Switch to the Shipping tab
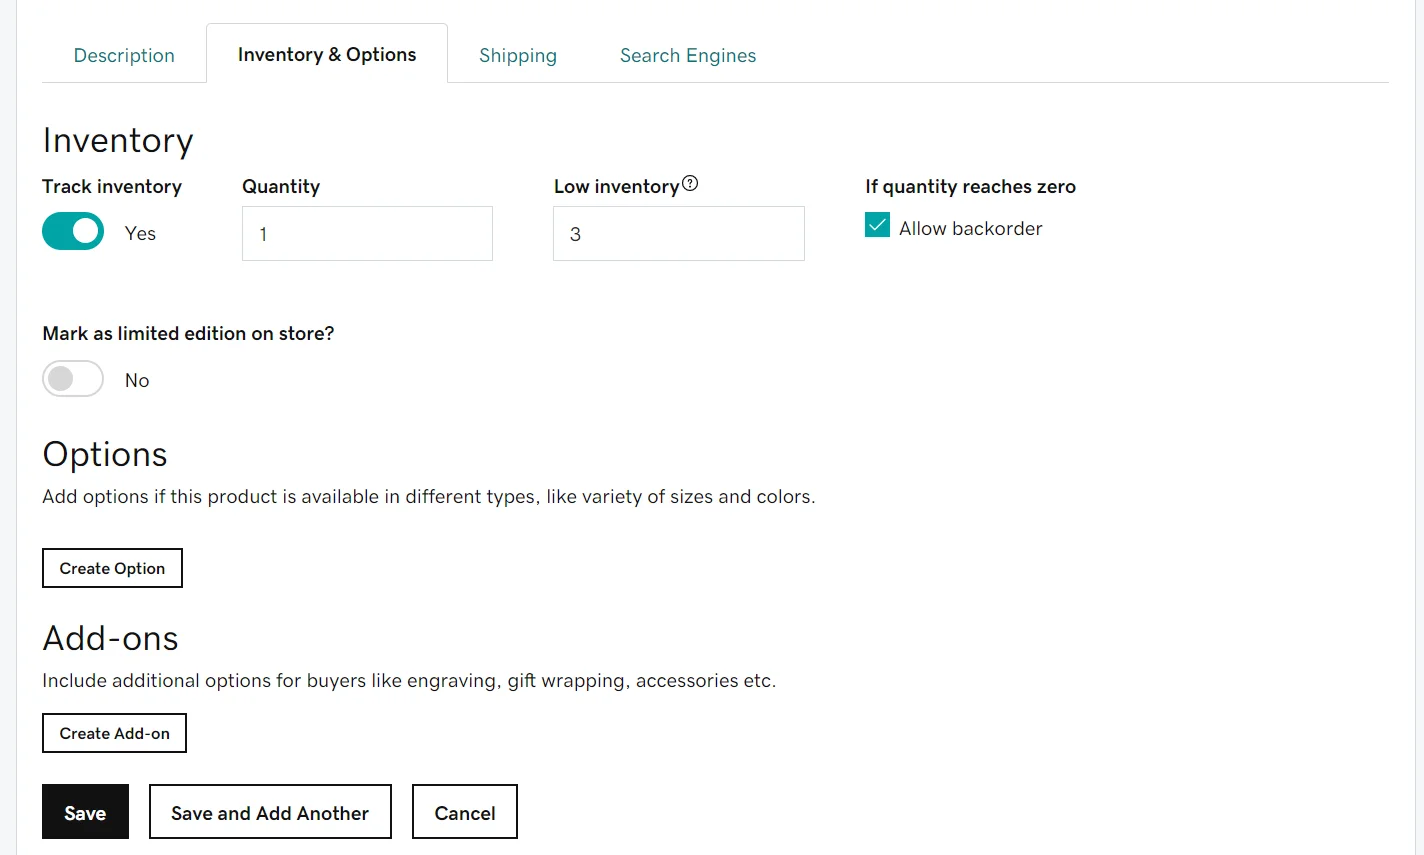The height and width of the screenshot is (855, 1424). coord(517,55)
